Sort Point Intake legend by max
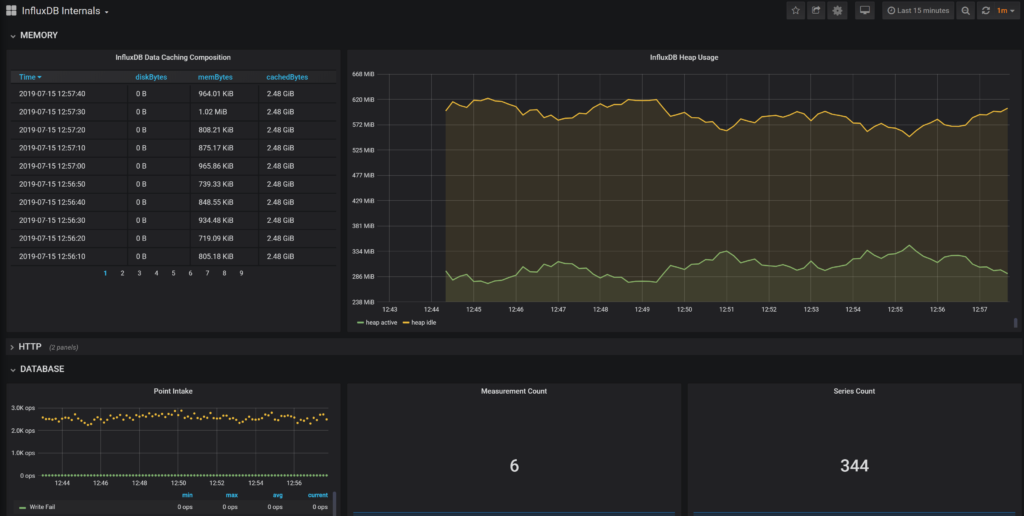 (231, 495)
